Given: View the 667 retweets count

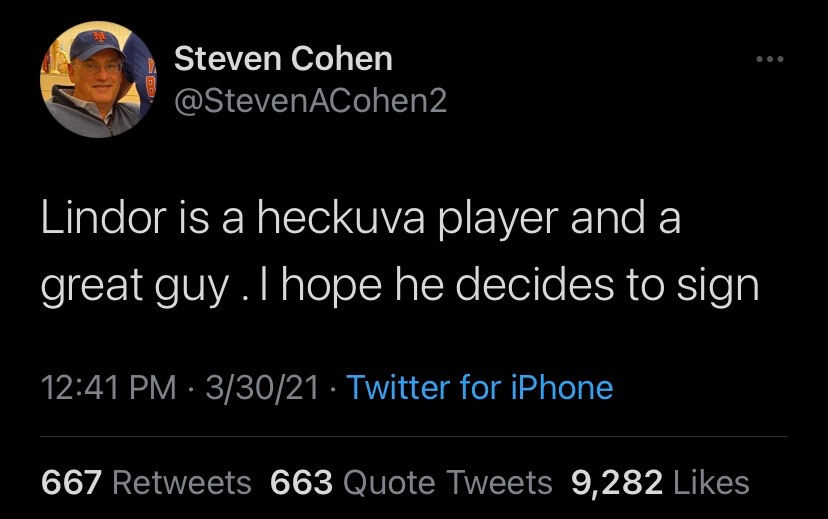Looking at the screenshot, I should click(71, 483).
